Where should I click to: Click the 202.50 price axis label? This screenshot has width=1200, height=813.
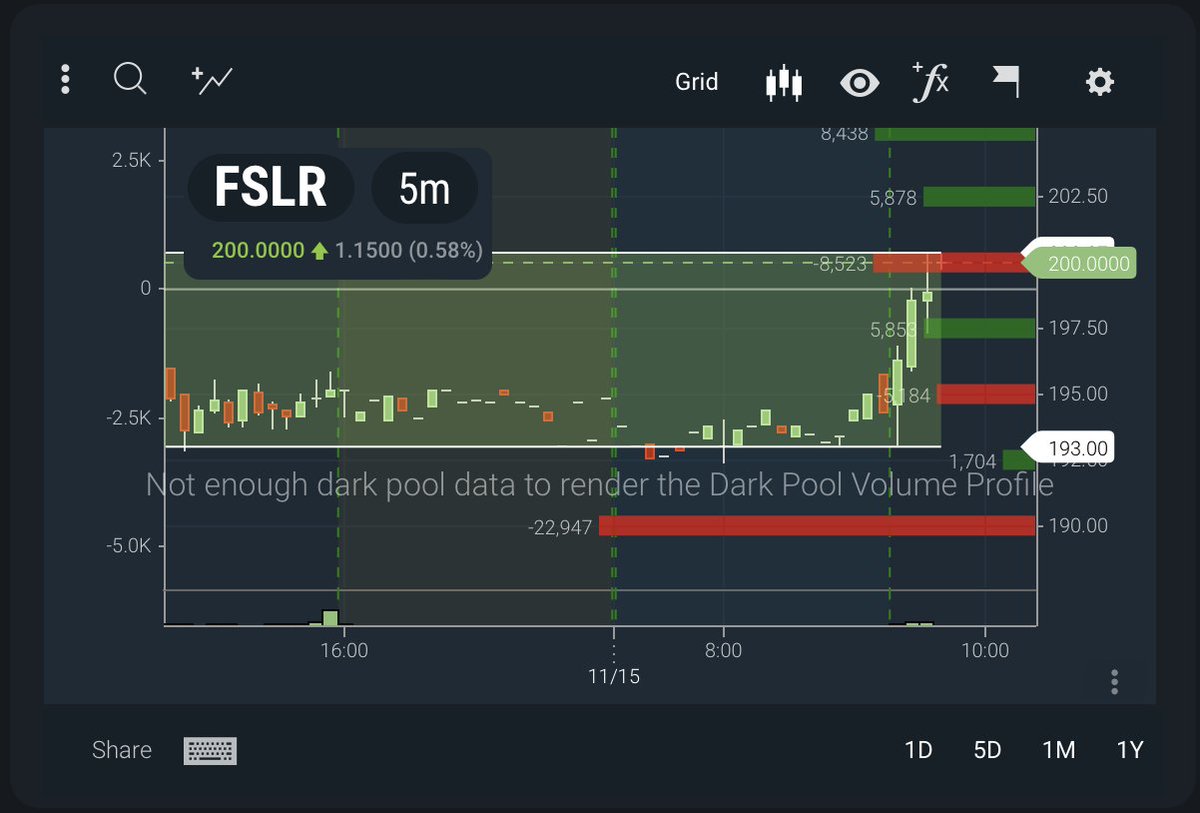point(1078,196)
